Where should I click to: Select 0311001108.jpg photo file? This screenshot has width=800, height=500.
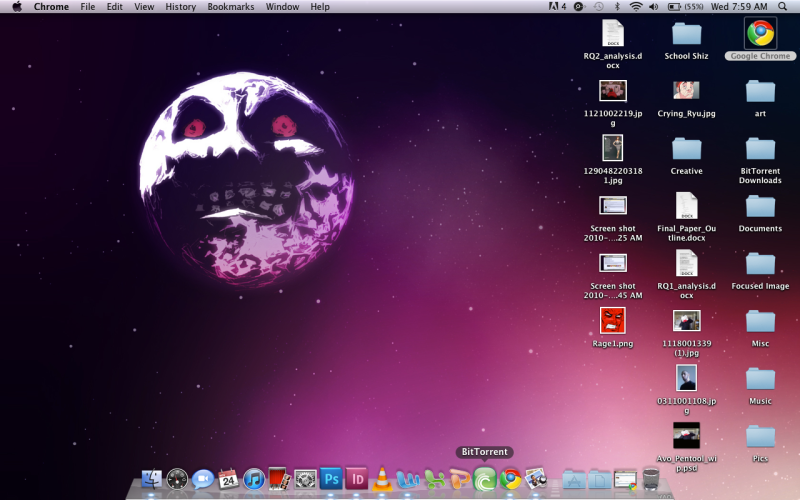point(686,378)
